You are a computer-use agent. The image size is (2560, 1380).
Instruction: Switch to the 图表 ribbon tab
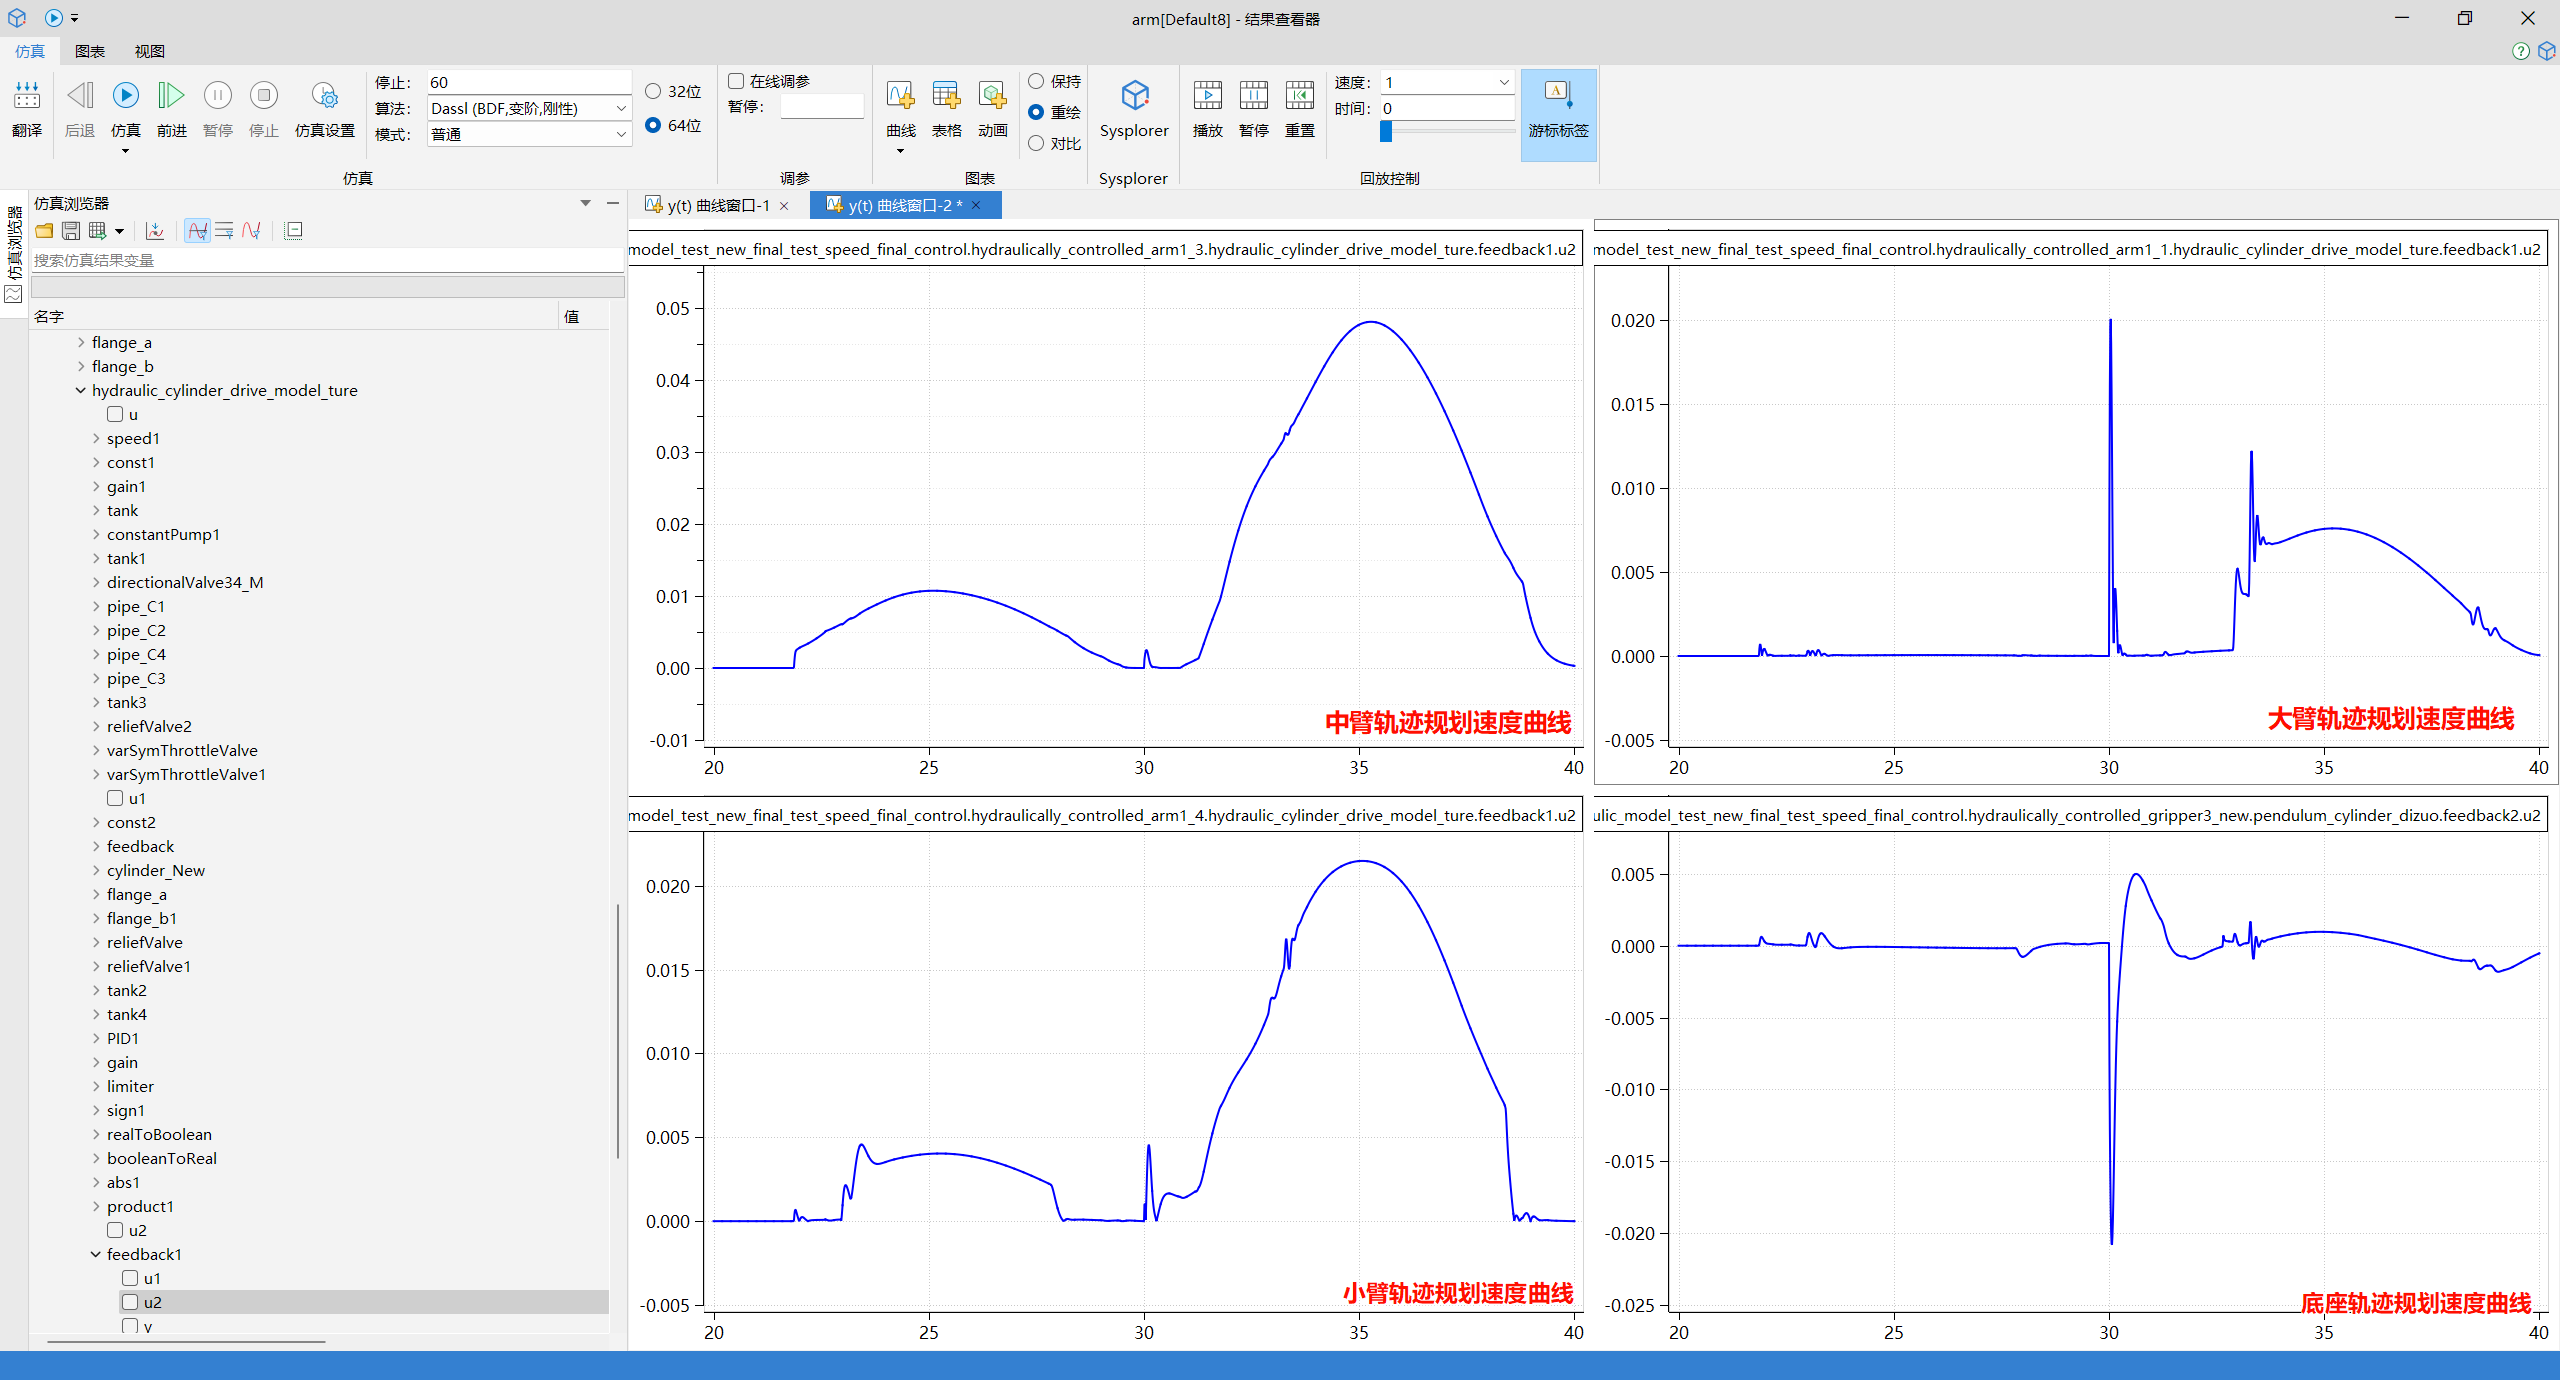90,51
